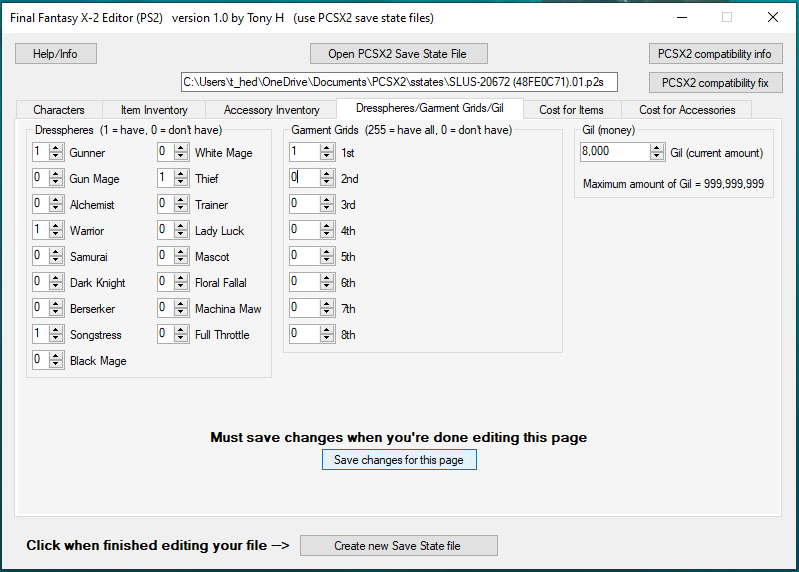Viewport: 799px width, 572px height.
Task: Switch to the Characters tab
Action: pyautogui.click(x=59, y=110)
